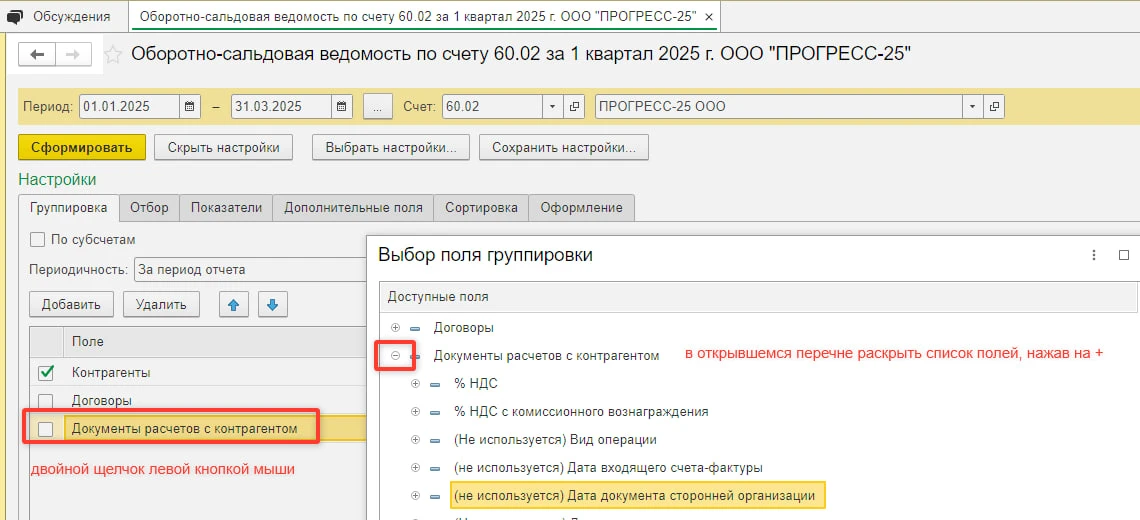The height and width of the screenshot is (520, 1140).
Task: Switch to the Показатели tab
Action: point(226,207)
